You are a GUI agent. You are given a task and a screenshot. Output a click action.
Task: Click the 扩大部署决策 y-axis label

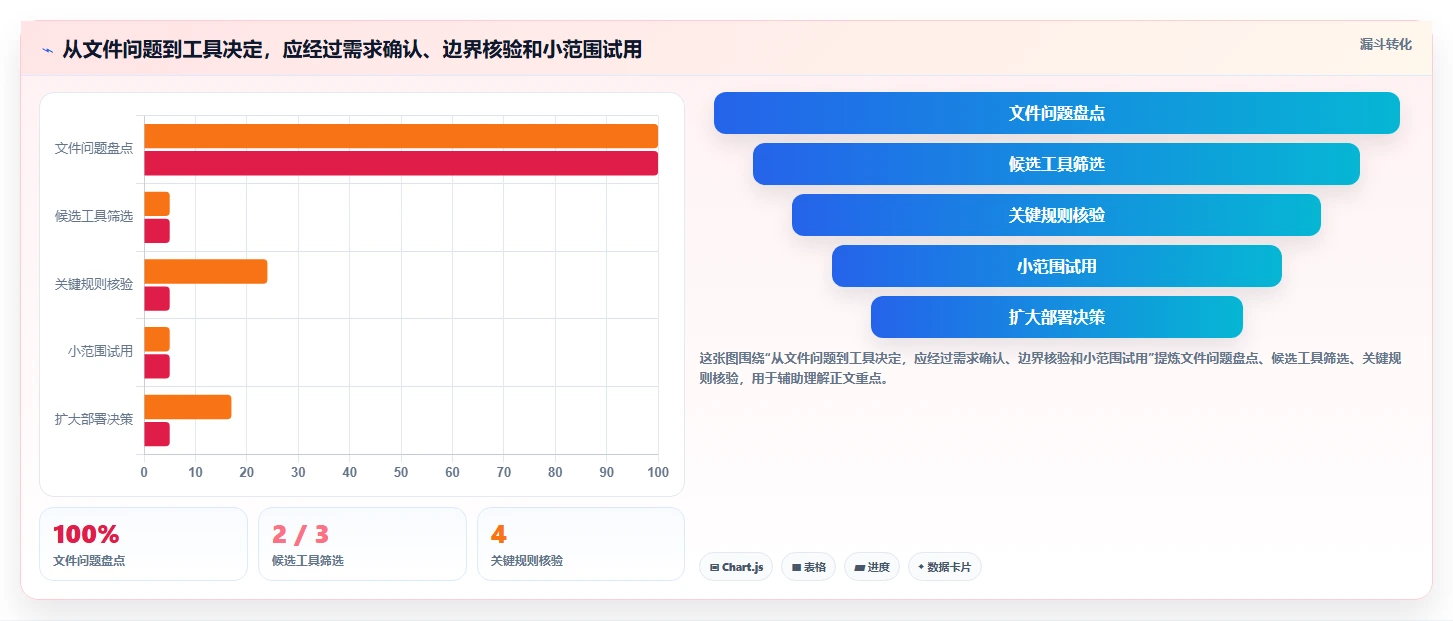(x=94, y=419)
